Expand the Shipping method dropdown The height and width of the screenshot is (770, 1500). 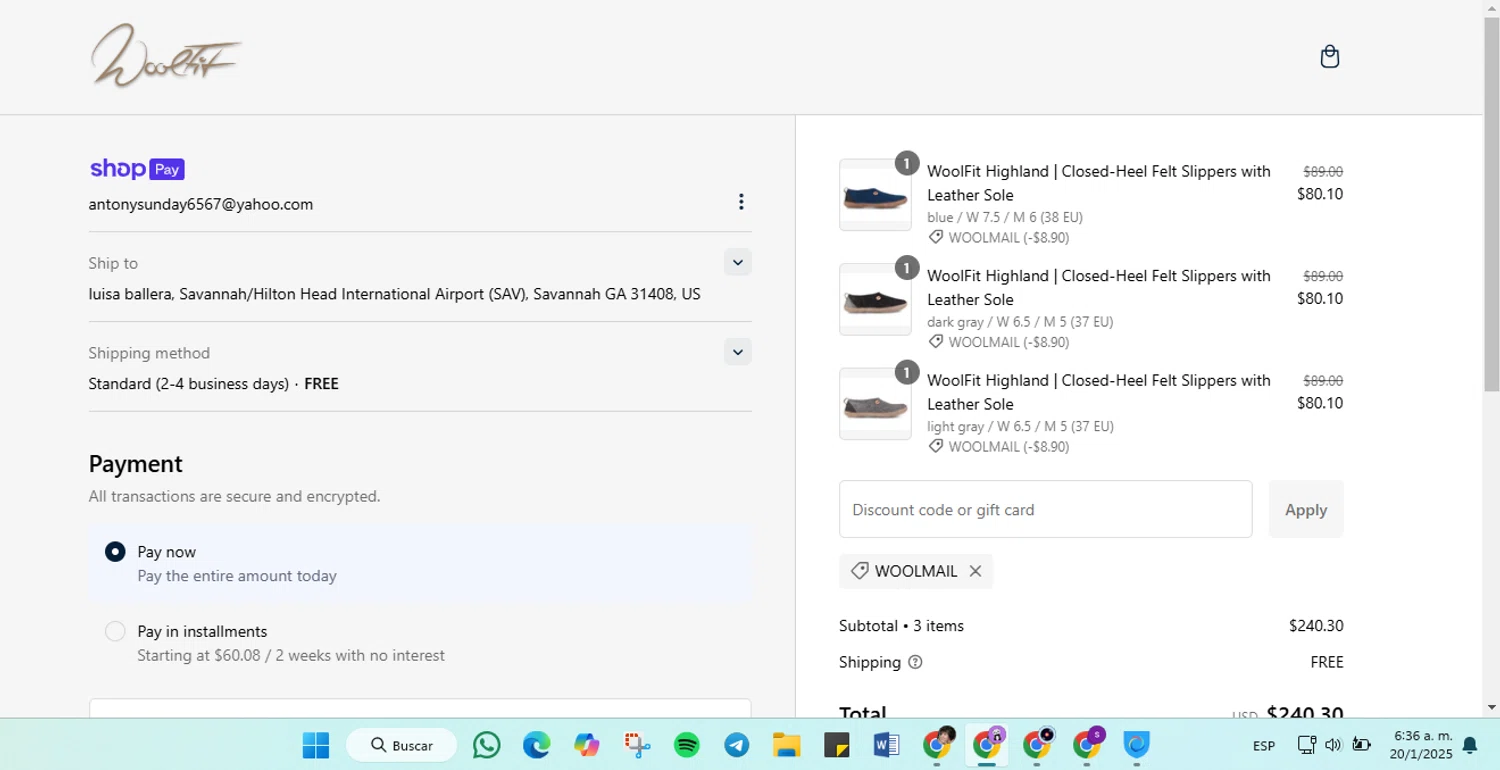(x=738, y=352)
